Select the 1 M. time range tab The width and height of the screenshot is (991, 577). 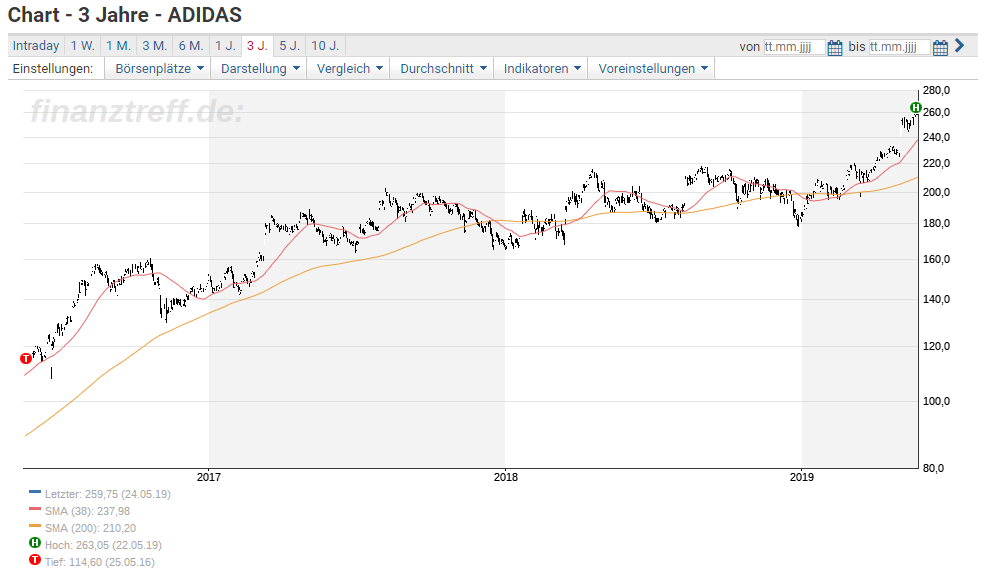point(118,46)
